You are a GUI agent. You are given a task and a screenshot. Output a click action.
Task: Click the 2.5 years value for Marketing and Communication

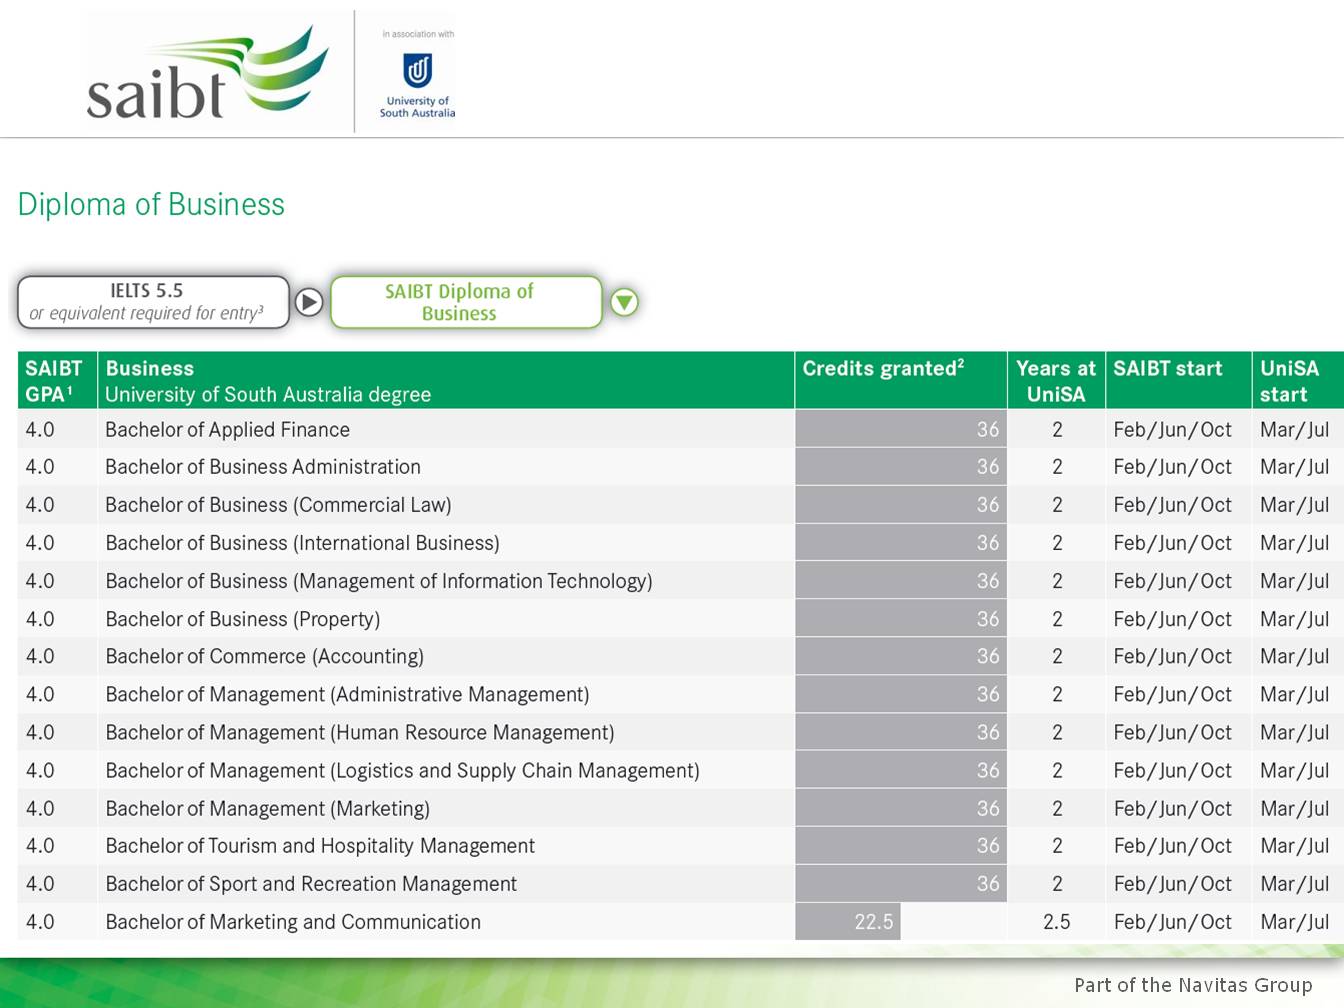[1057, 922]
